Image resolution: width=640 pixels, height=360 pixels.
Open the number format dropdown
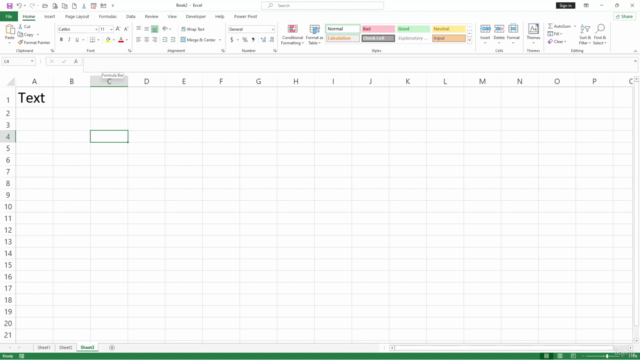pyautogui.click(x=272, y=29)
